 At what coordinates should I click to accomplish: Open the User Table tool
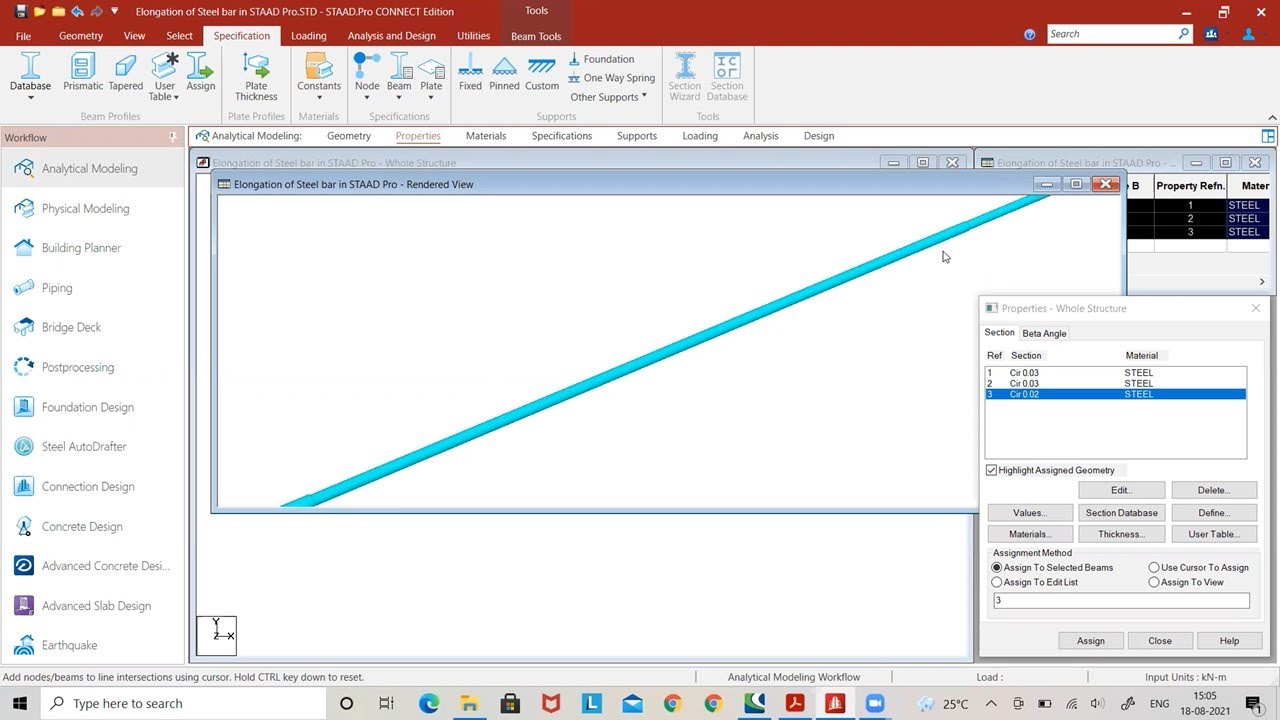165,76
